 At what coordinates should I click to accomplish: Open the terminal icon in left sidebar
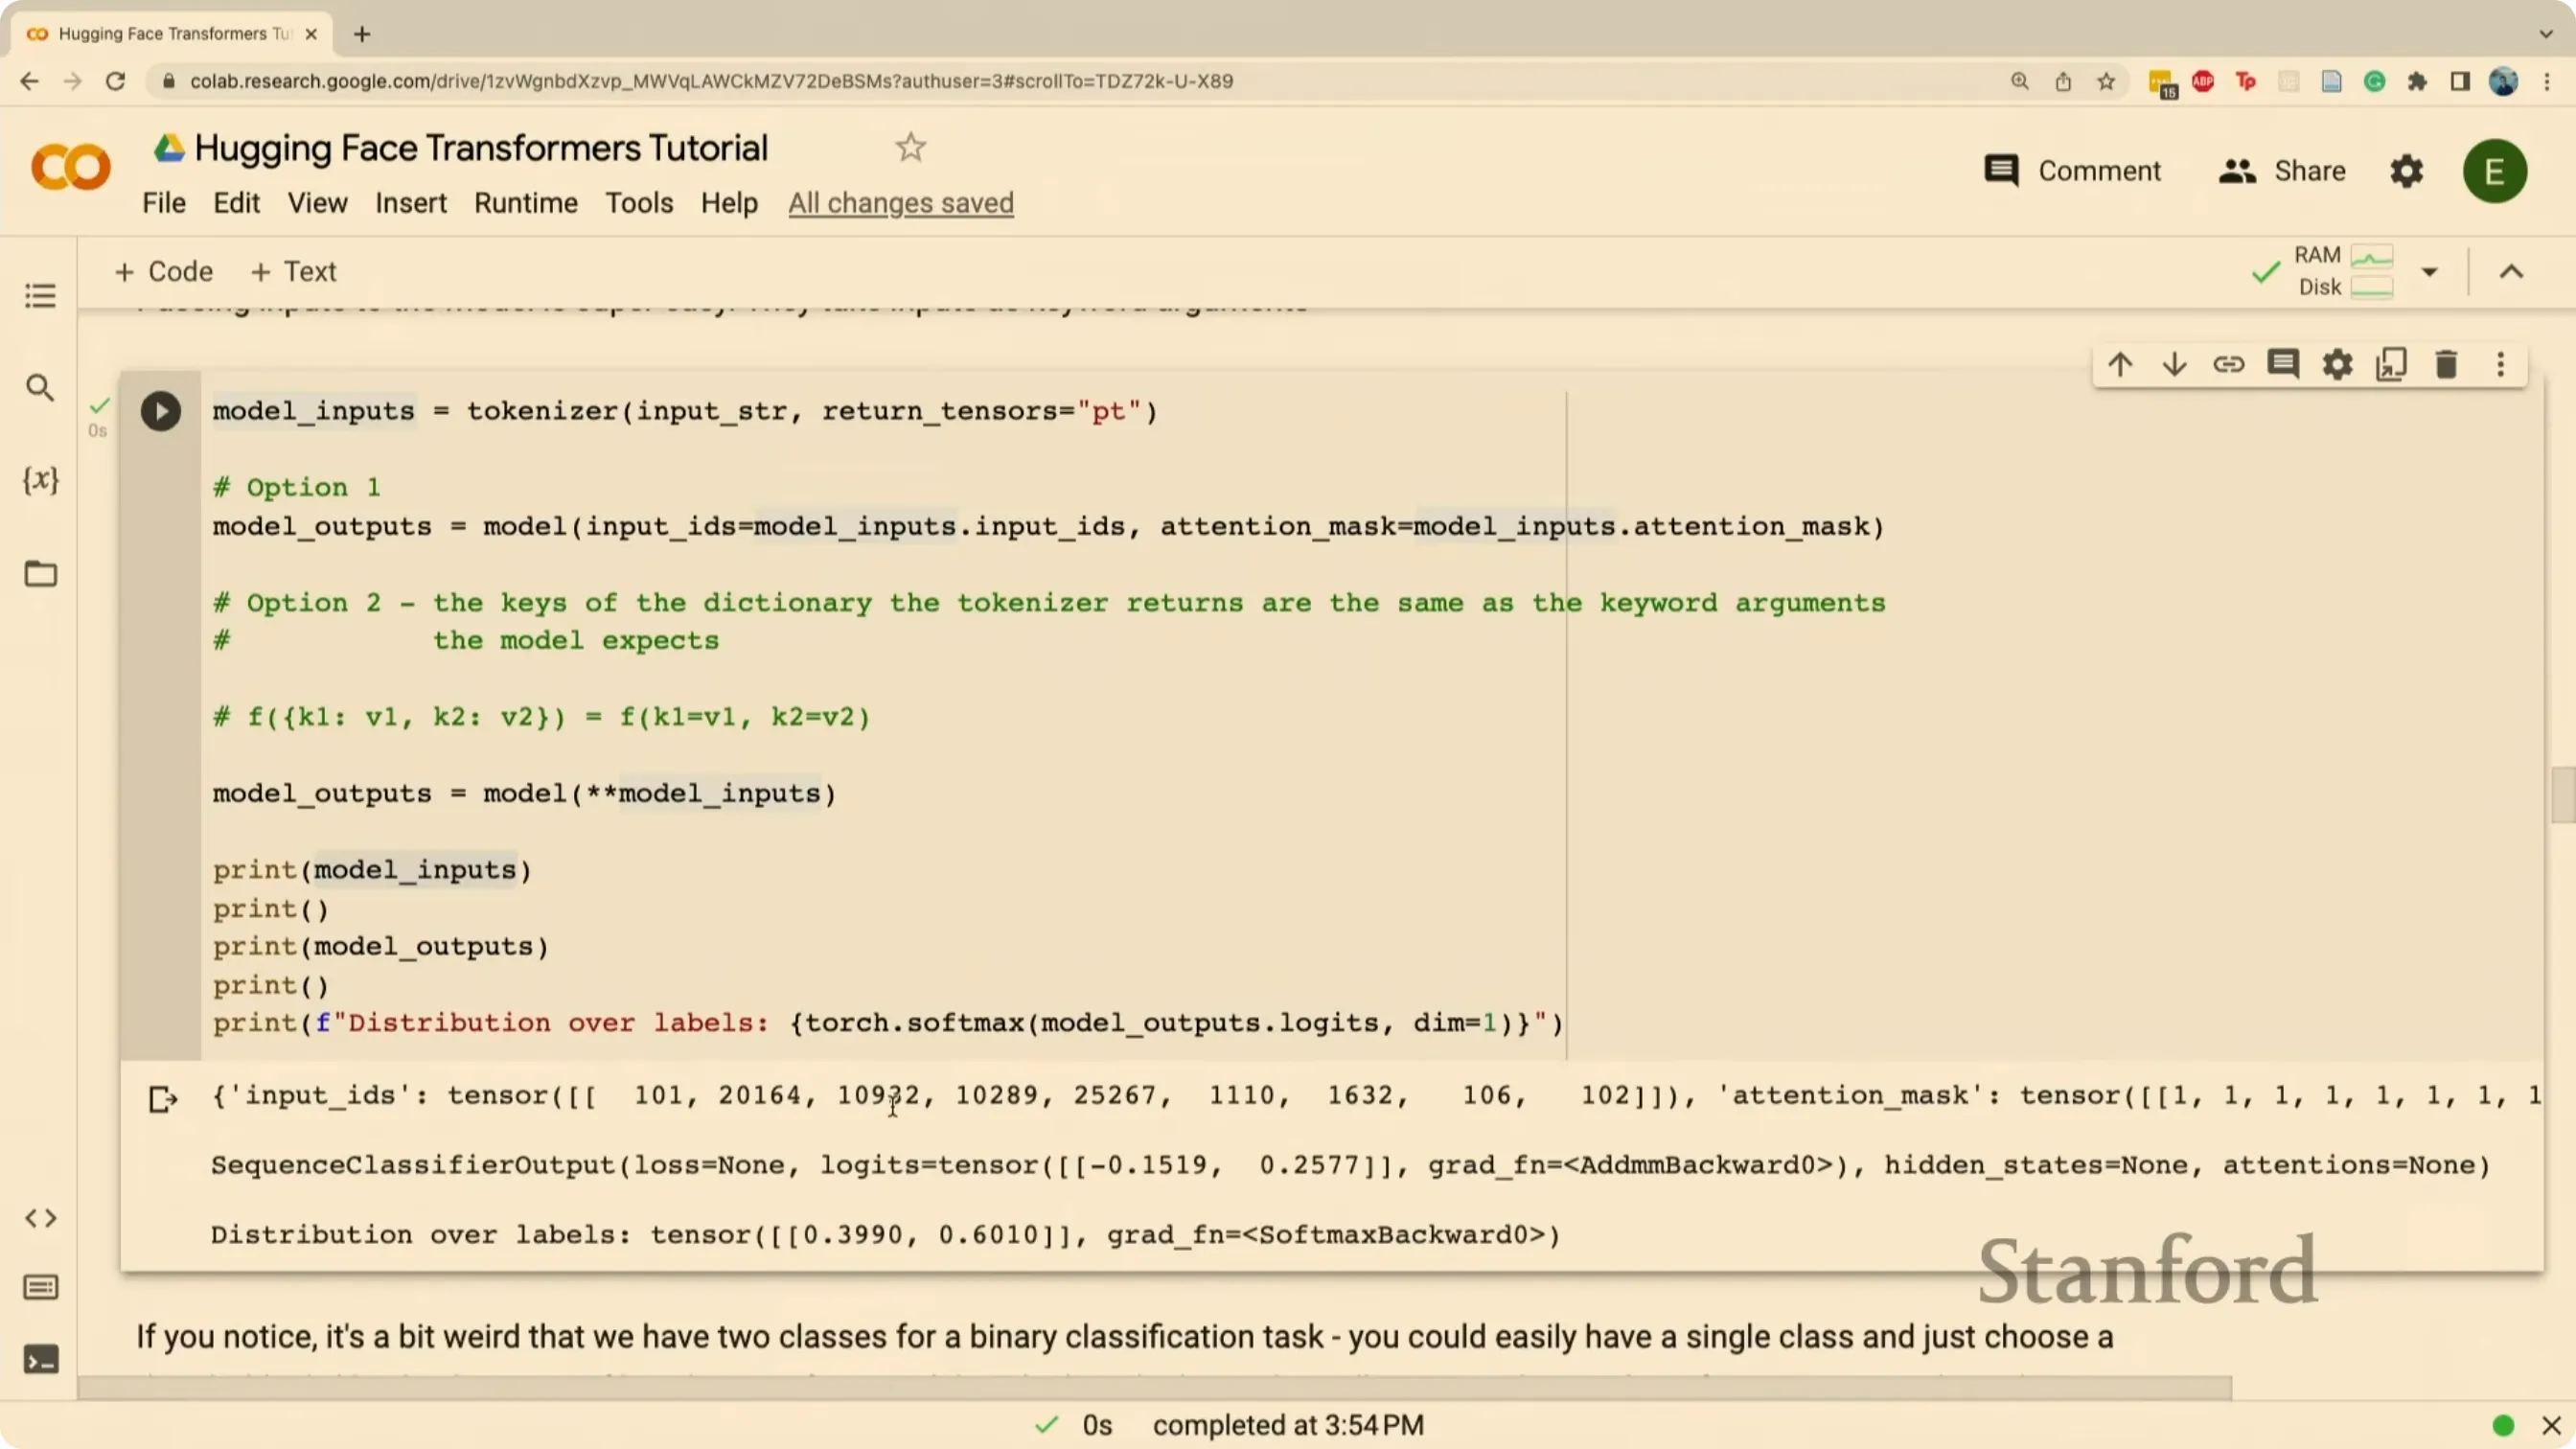click(x=40, y=1360)
